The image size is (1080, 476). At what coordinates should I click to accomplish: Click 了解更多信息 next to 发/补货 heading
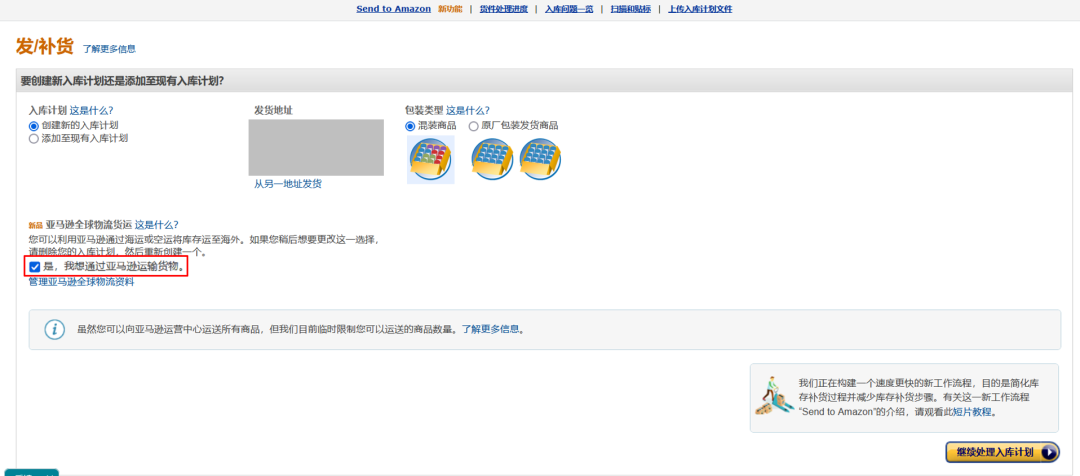109,49
